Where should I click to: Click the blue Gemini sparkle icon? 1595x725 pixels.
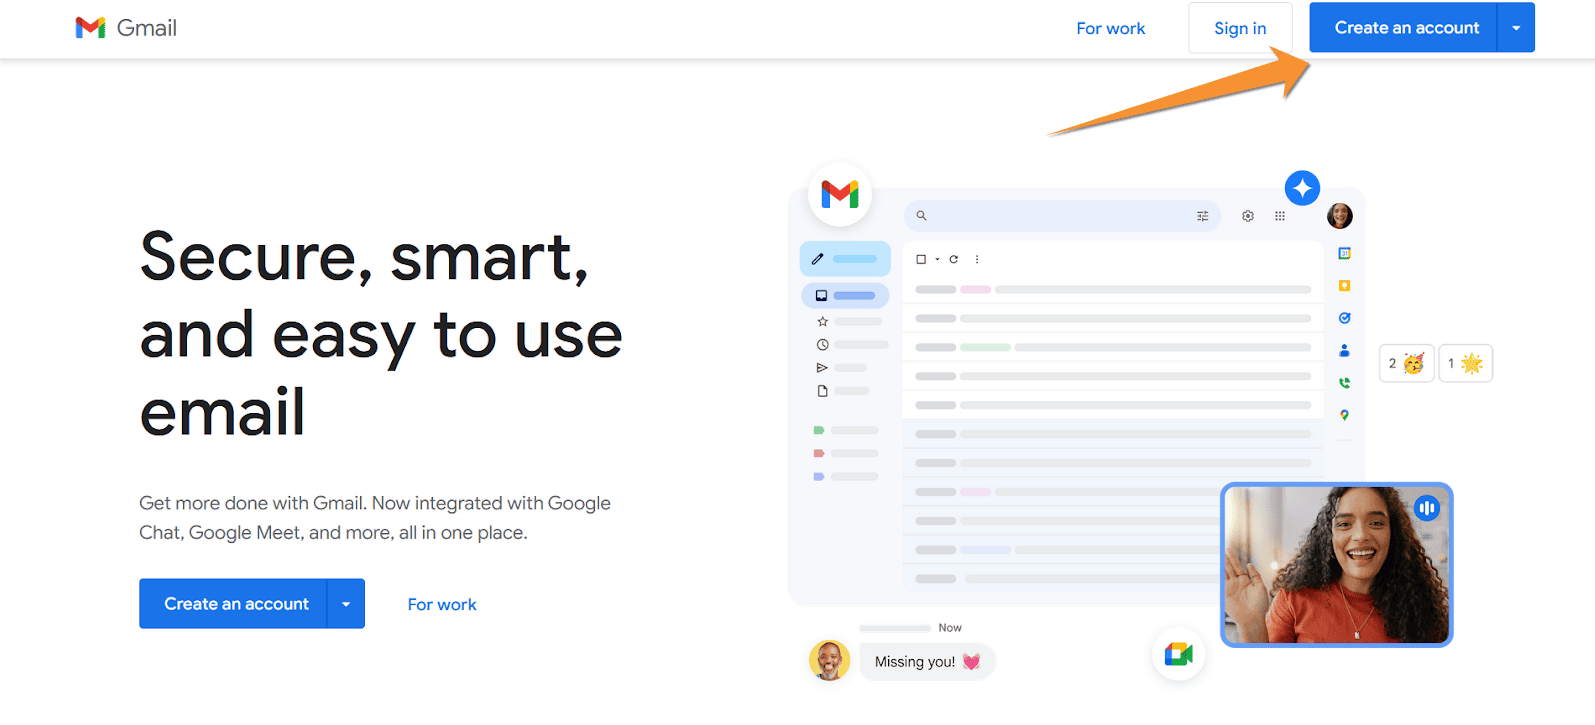coord(1302,188)
